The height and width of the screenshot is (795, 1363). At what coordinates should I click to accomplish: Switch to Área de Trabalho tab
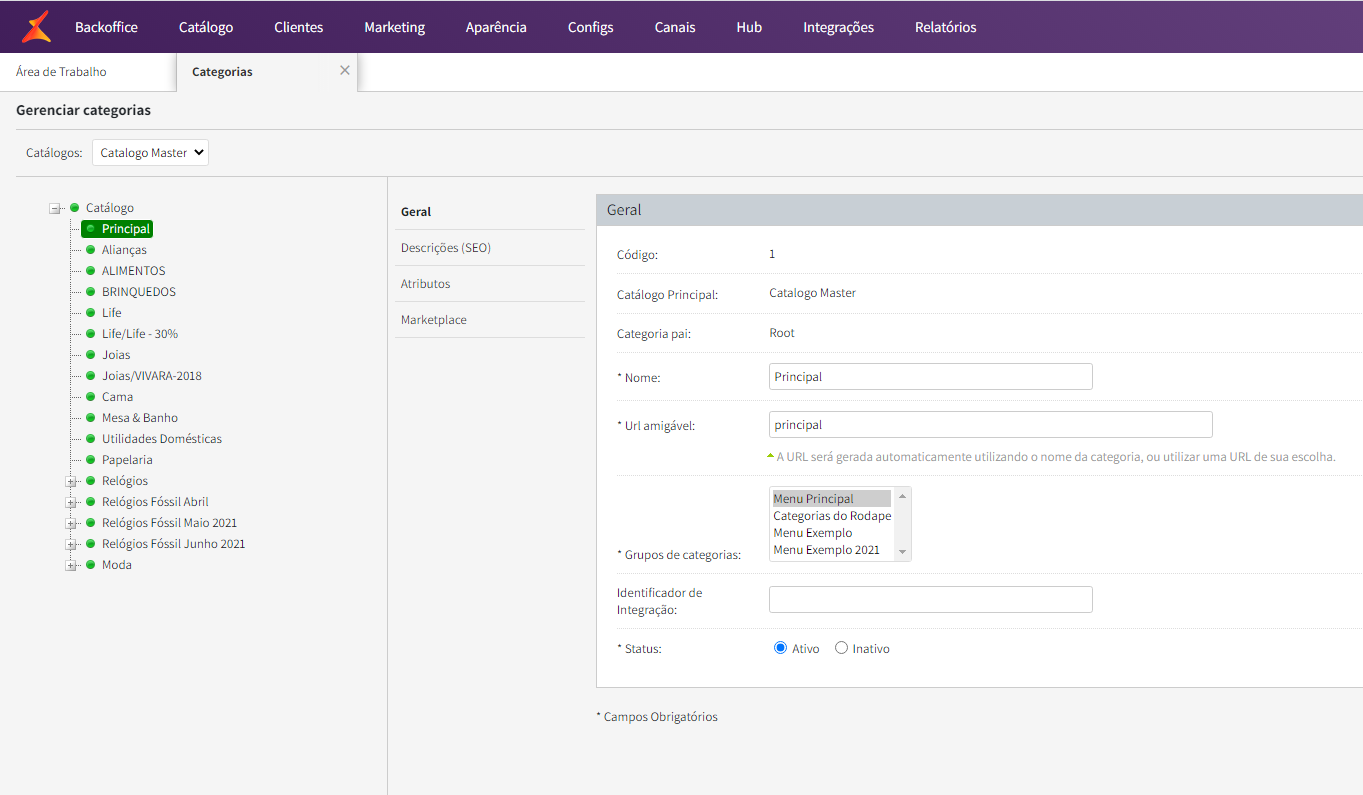(61, 72)
